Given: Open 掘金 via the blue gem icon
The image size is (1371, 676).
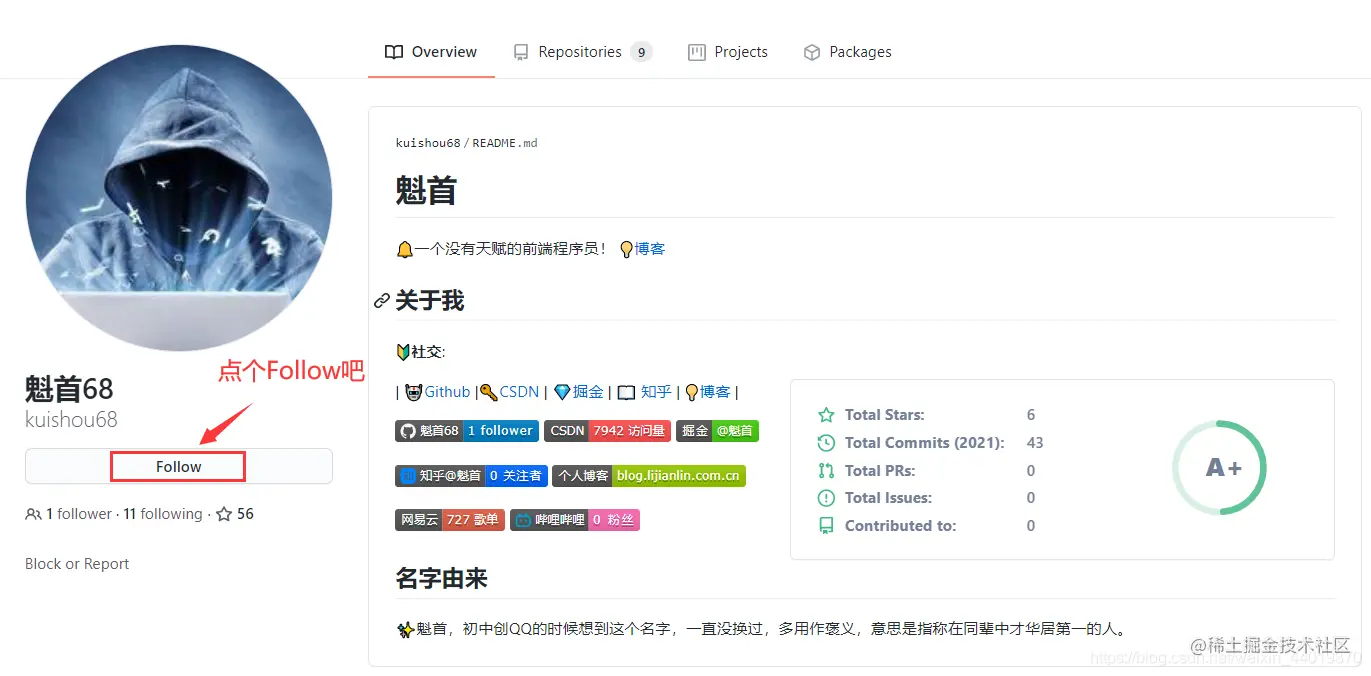Looking at the screenshot, I should pos(563,392).
